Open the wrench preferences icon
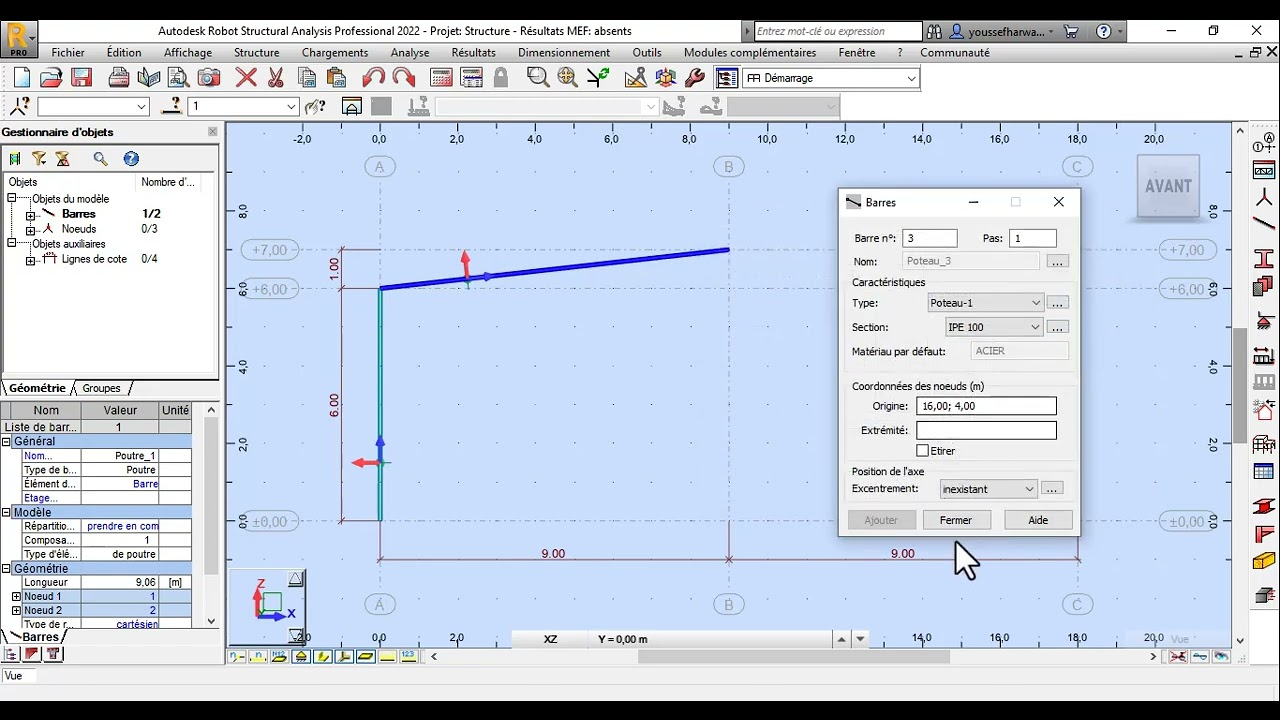Viewport: 1280px width, 720px height. (695, 78)
